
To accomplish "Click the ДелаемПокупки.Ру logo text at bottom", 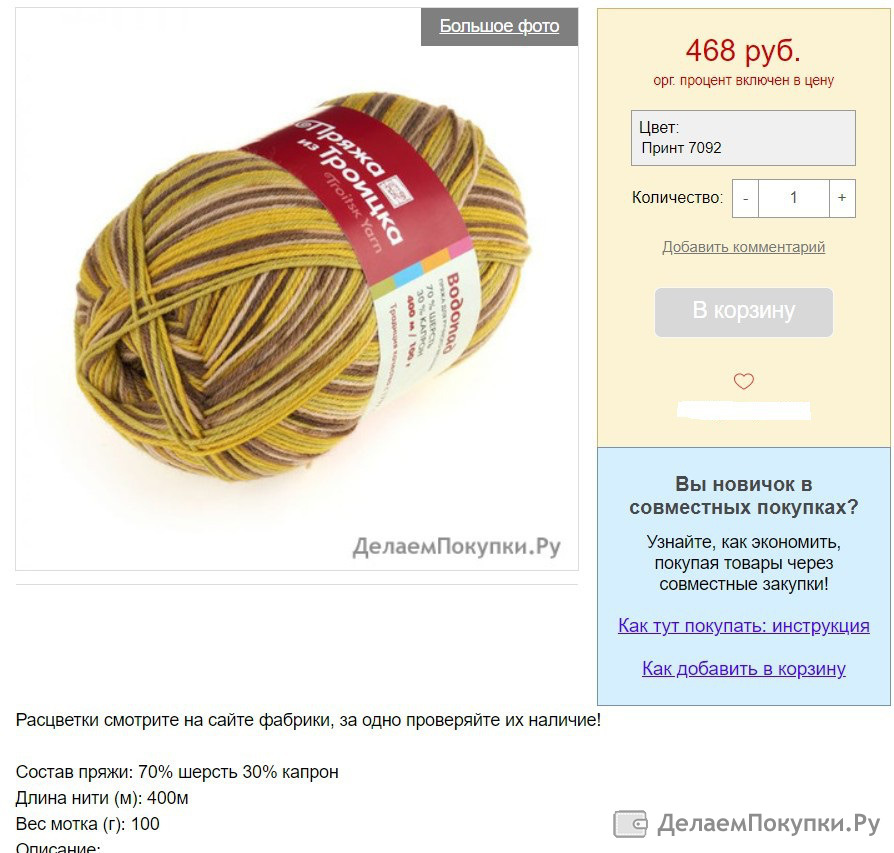I will point(769,824).
